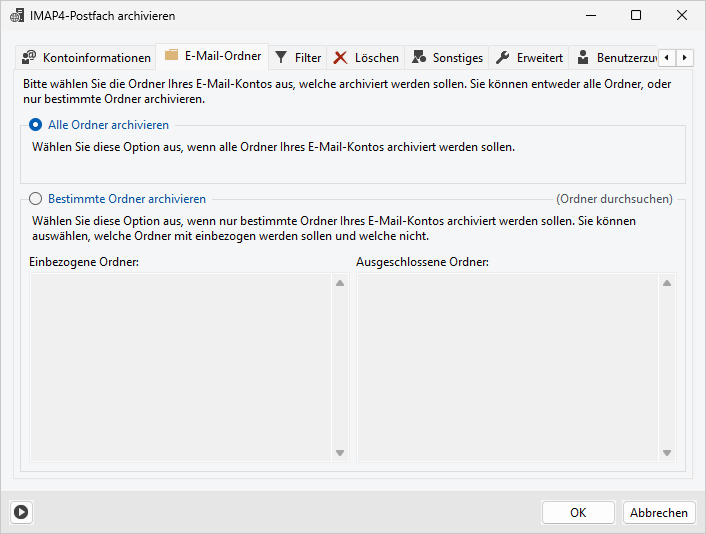Click the Abbrechen button
Screen dimensions: 706x534
coord(658,512)
